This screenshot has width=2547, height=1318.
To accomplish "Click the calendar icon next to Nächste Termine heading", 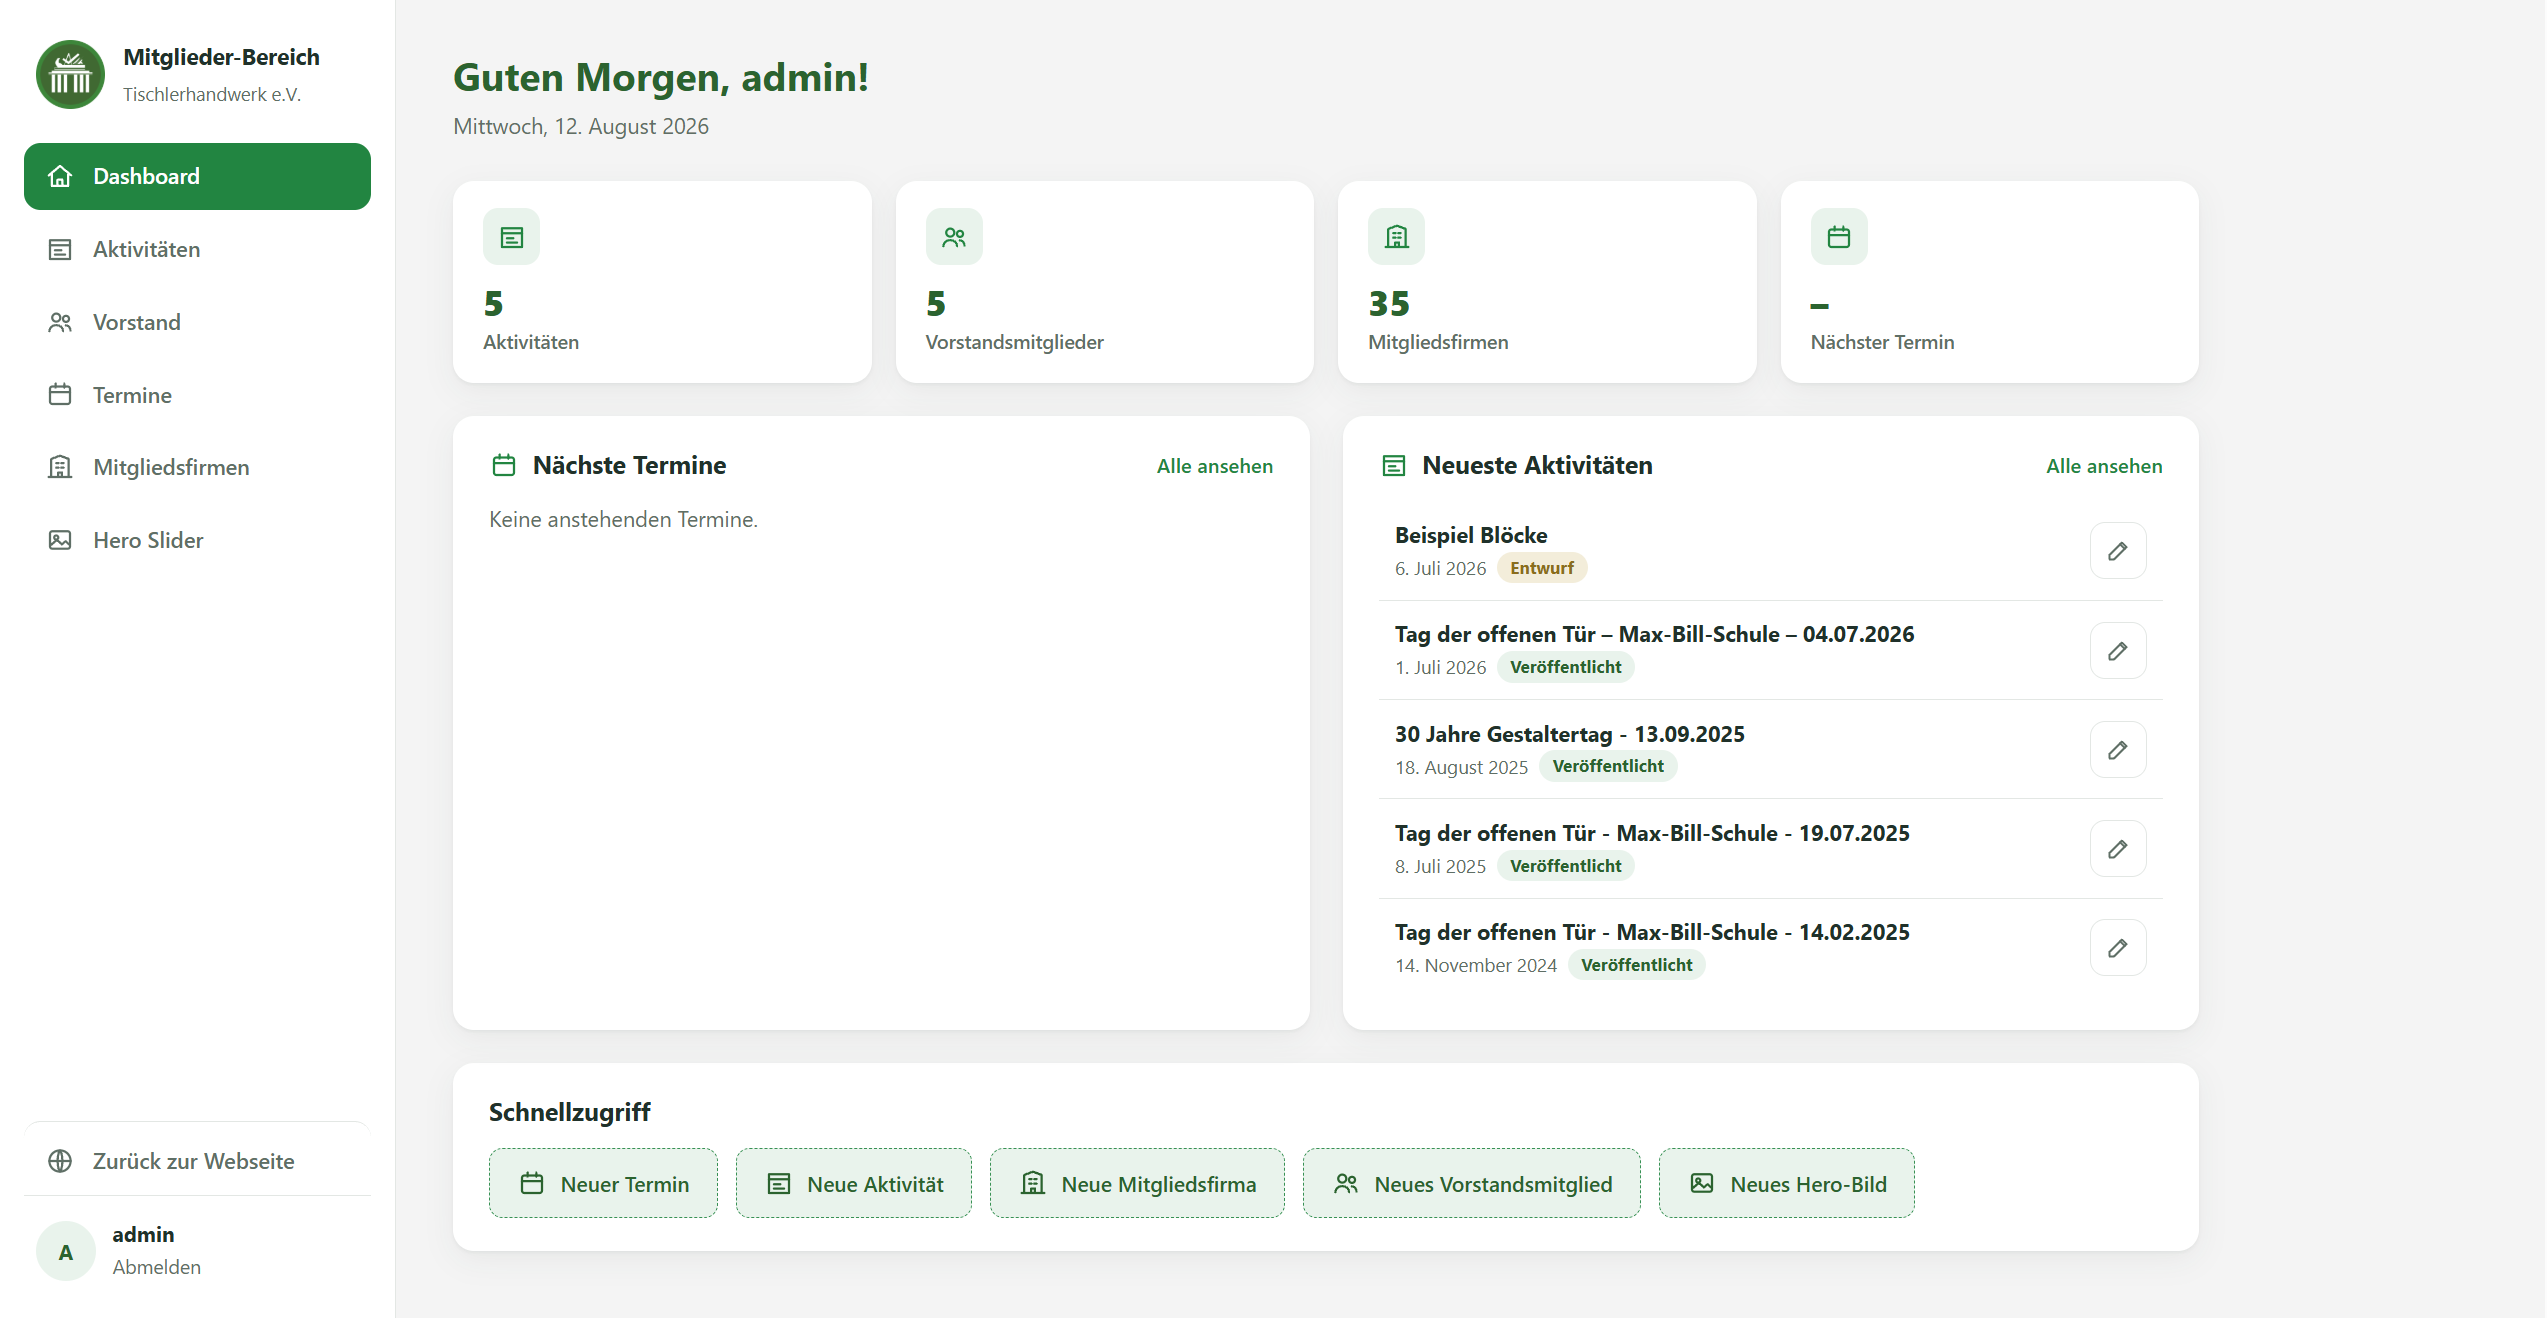I will coord(504,466).
